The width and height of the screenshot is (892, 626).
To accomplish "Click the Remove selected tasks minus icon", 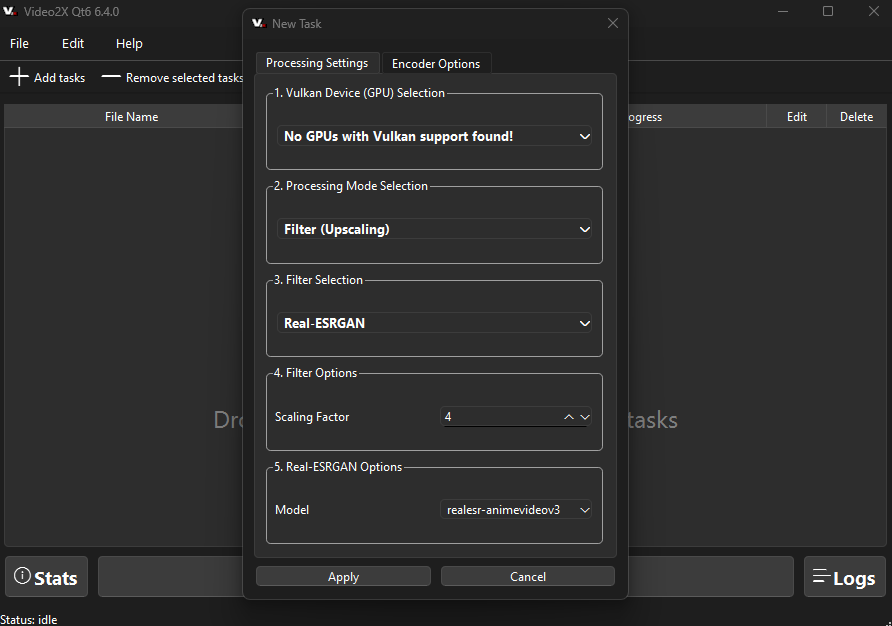I will pos(111,77).
